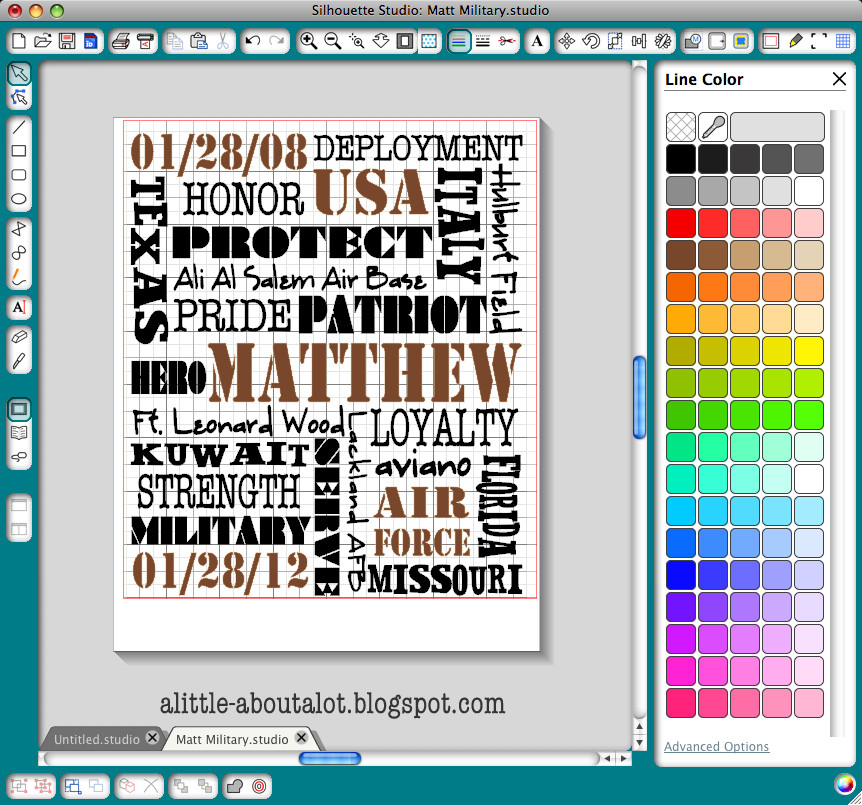Fit page to window icon
Image resolution: width=862 pixels, height=805 pixels.
[x=405, y=41]
